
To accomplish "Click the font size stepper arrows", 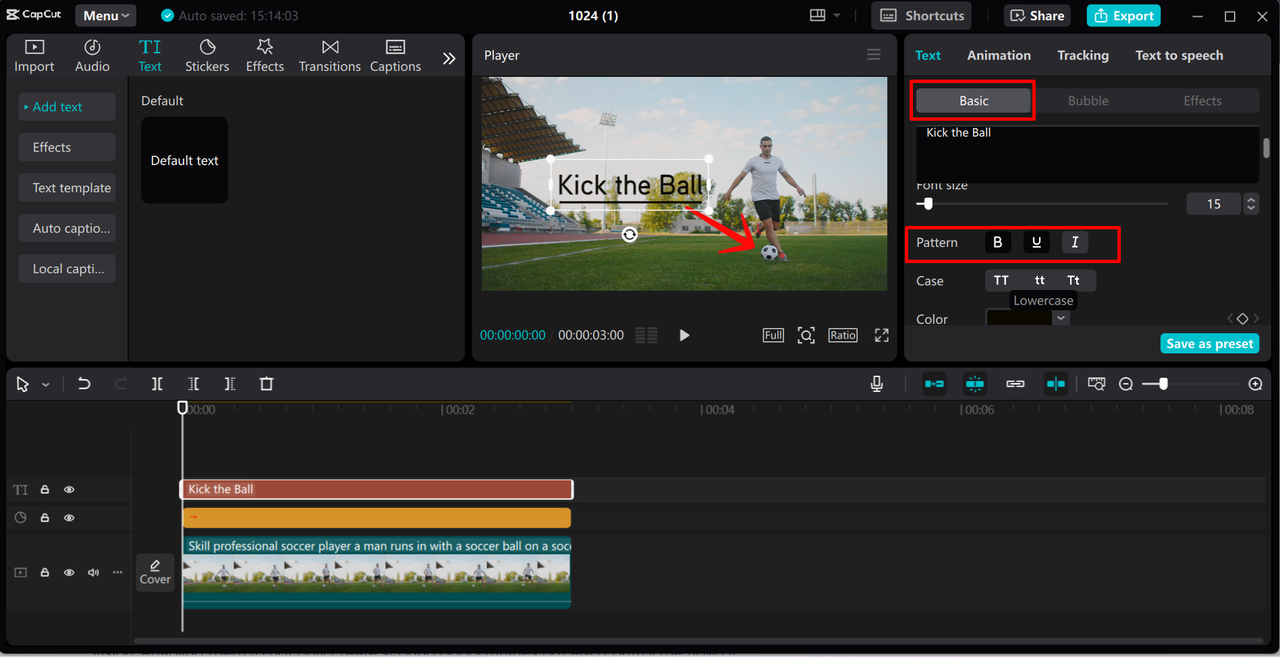I will pos(1250,204).
